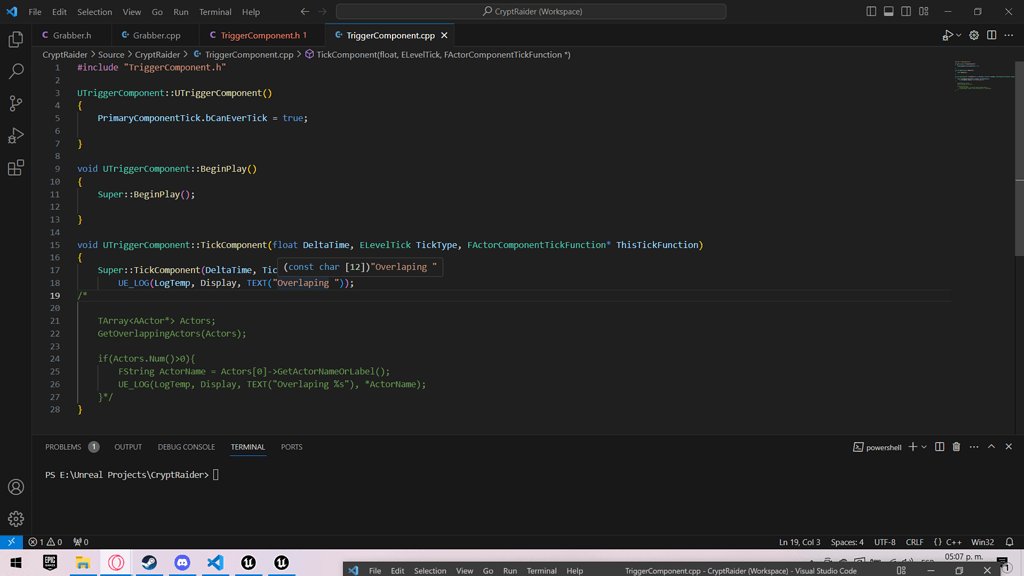Open errors and warnings status indicator

tap(45, 542)
